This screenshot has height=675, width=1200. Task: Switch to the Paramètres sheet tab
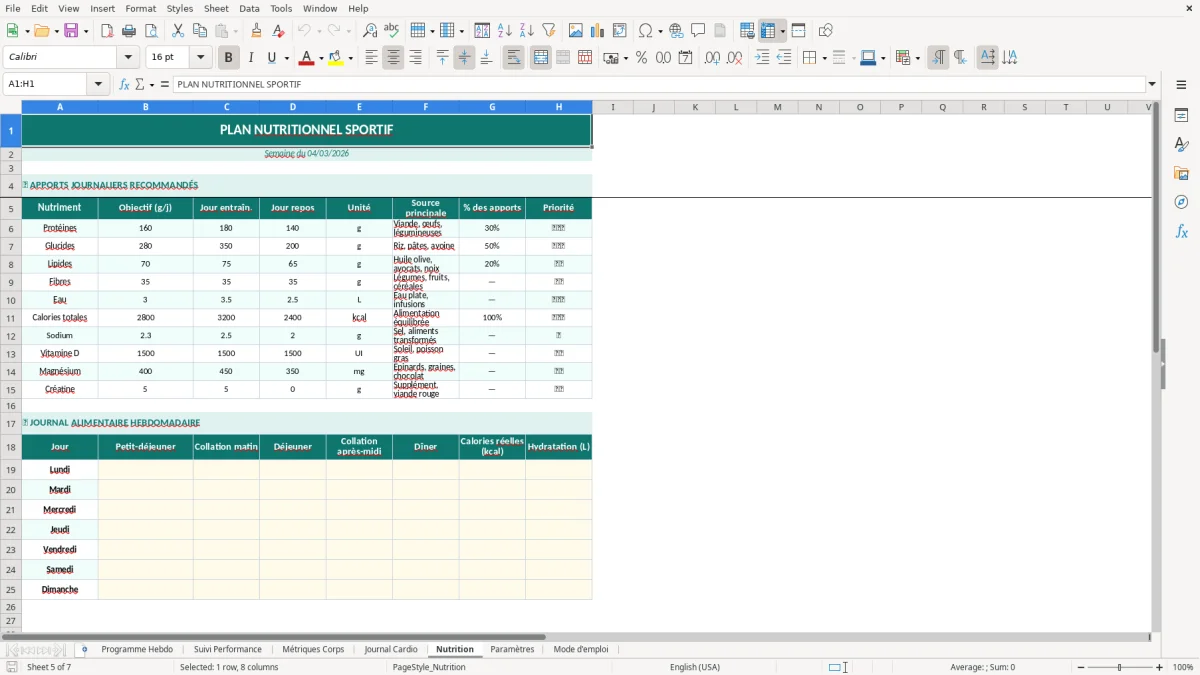pyautogui.click(x=512, y=649)
